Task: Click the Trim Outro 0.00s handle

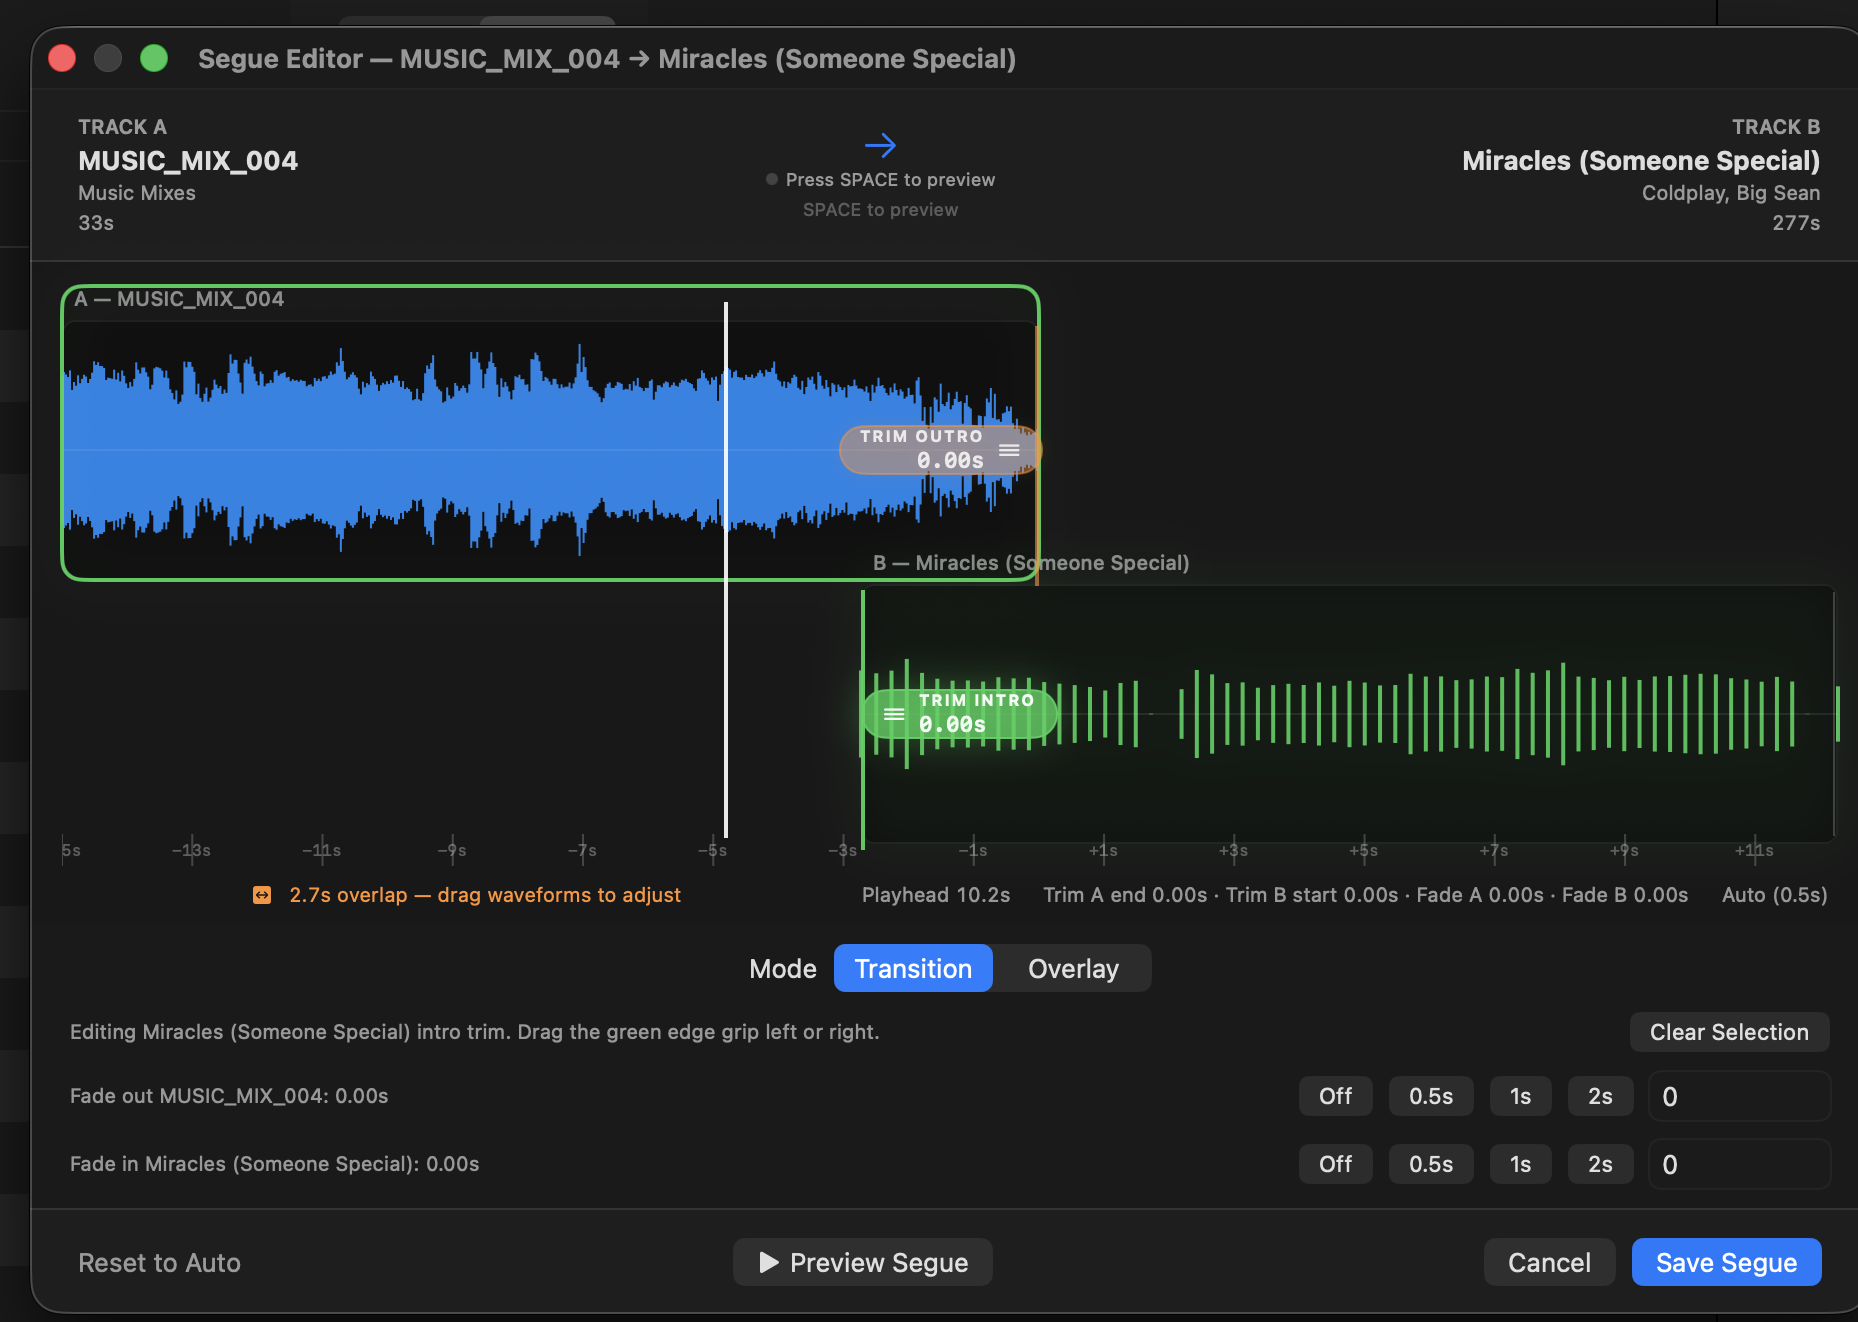Action: [x=939, y=450]
